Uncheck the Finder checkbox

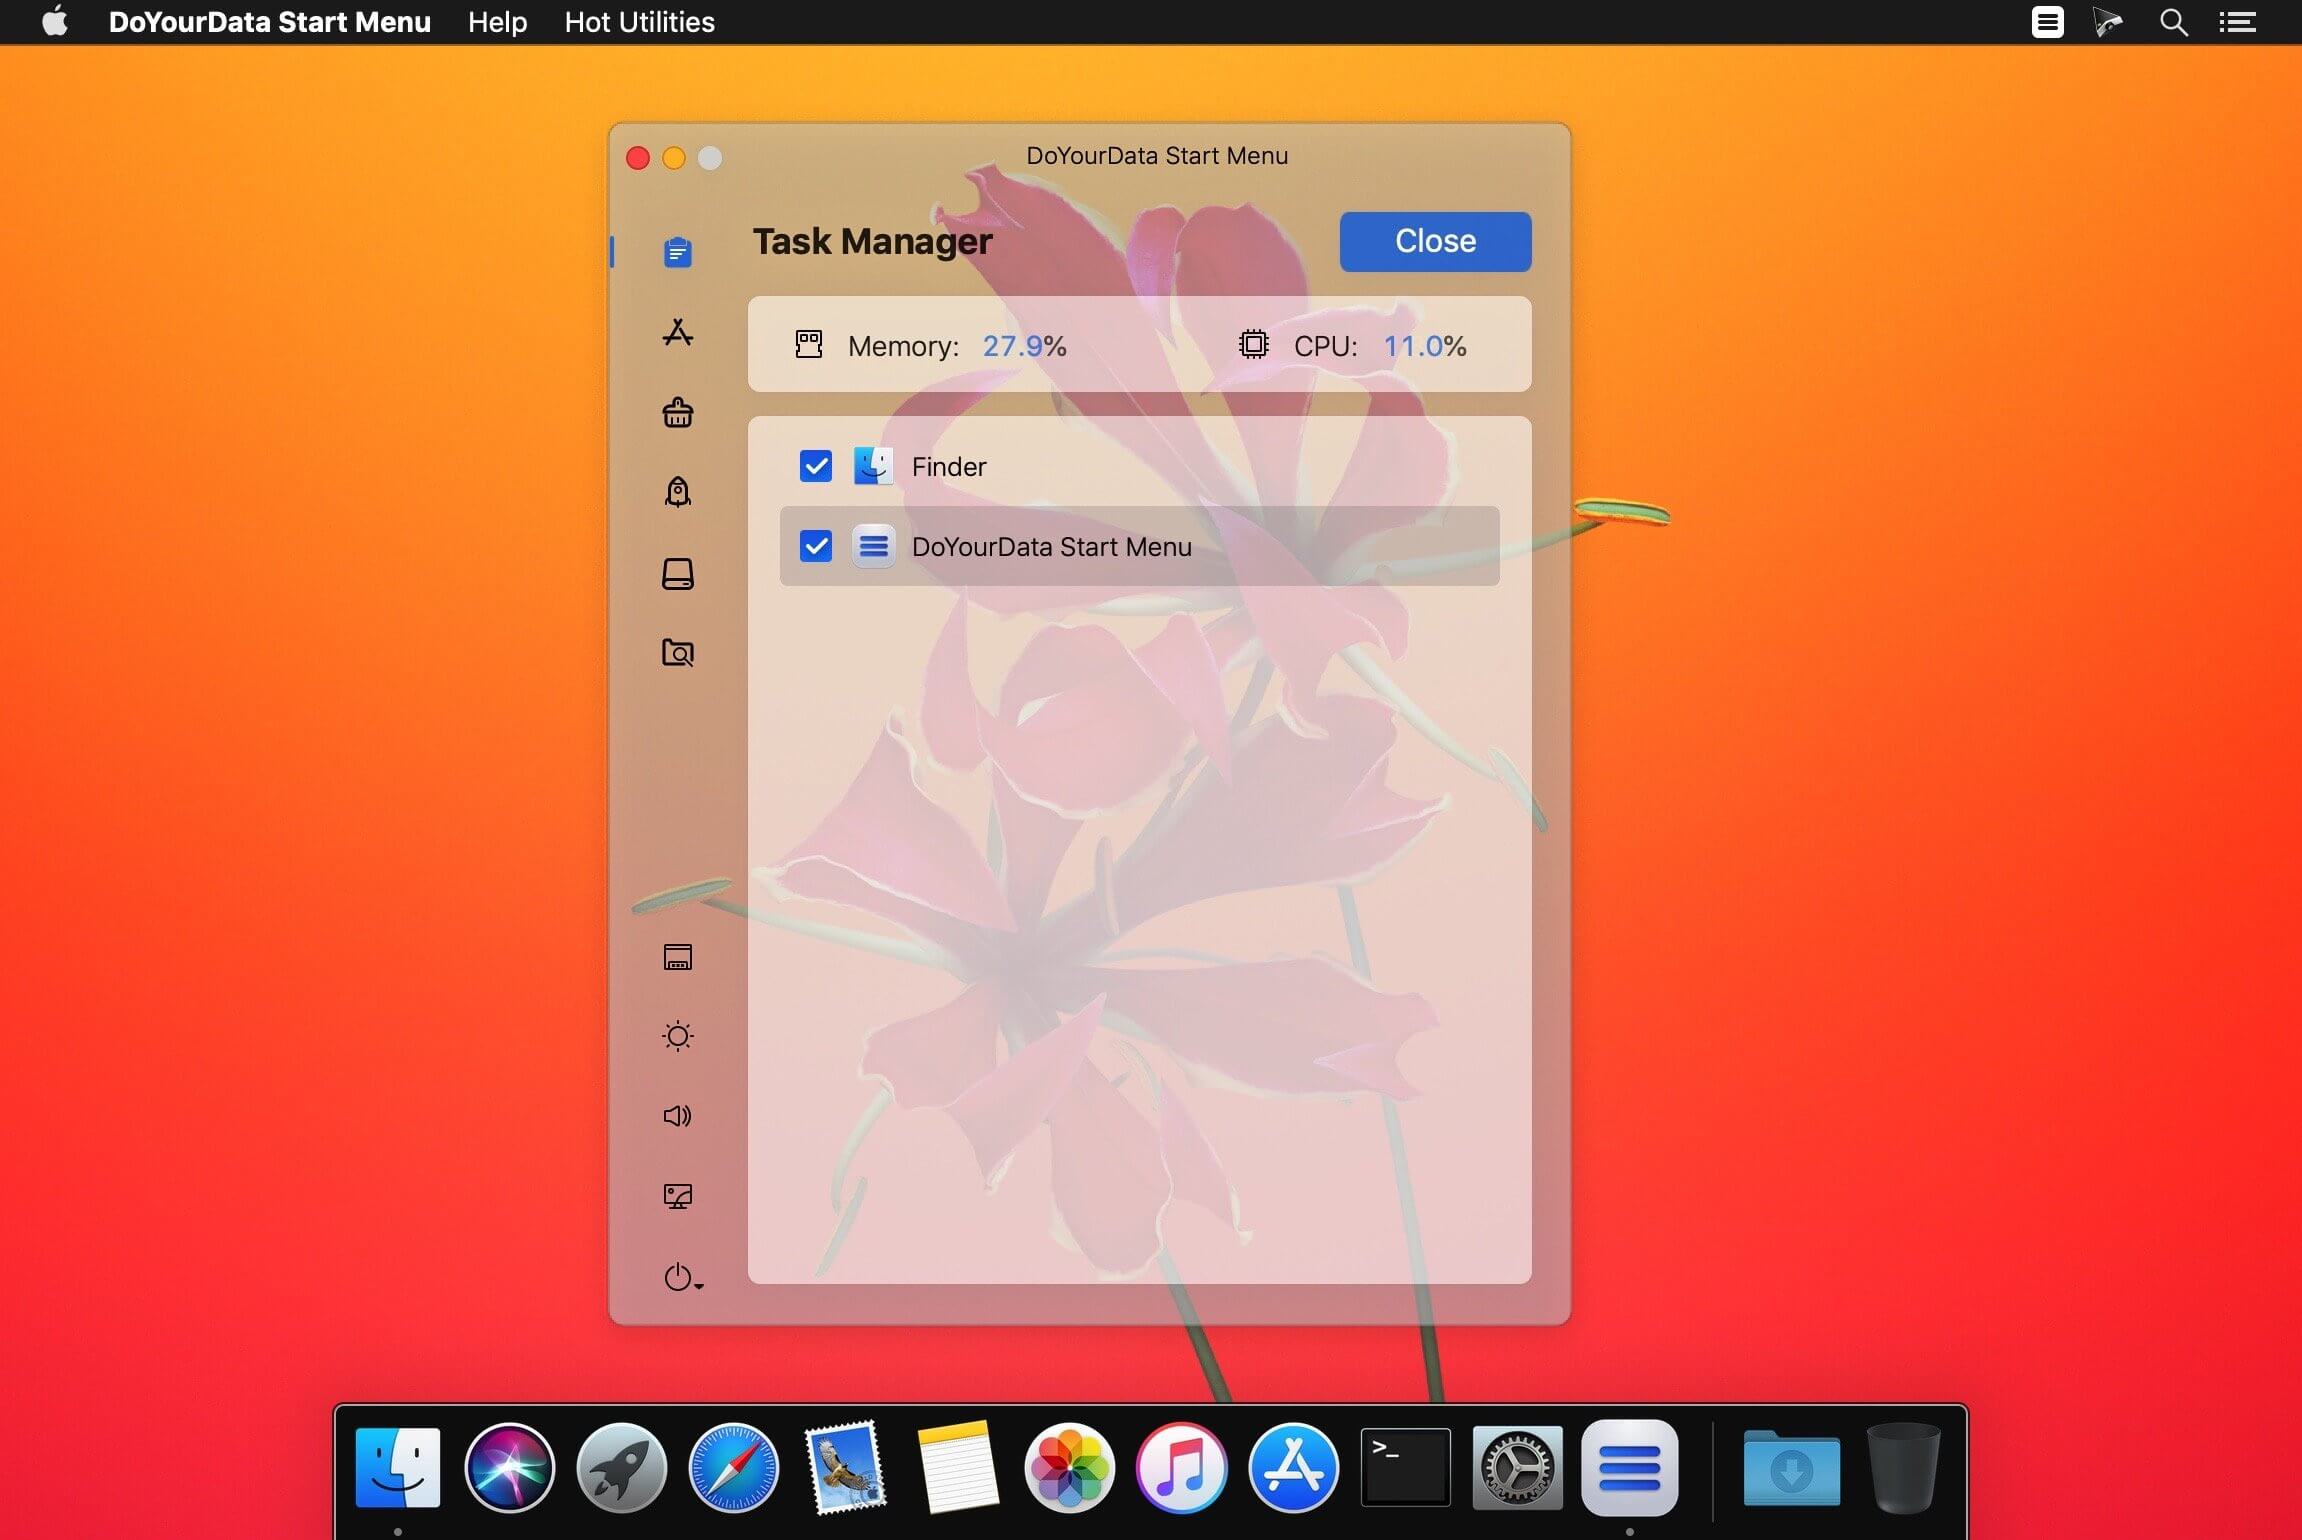coord(815,466)
